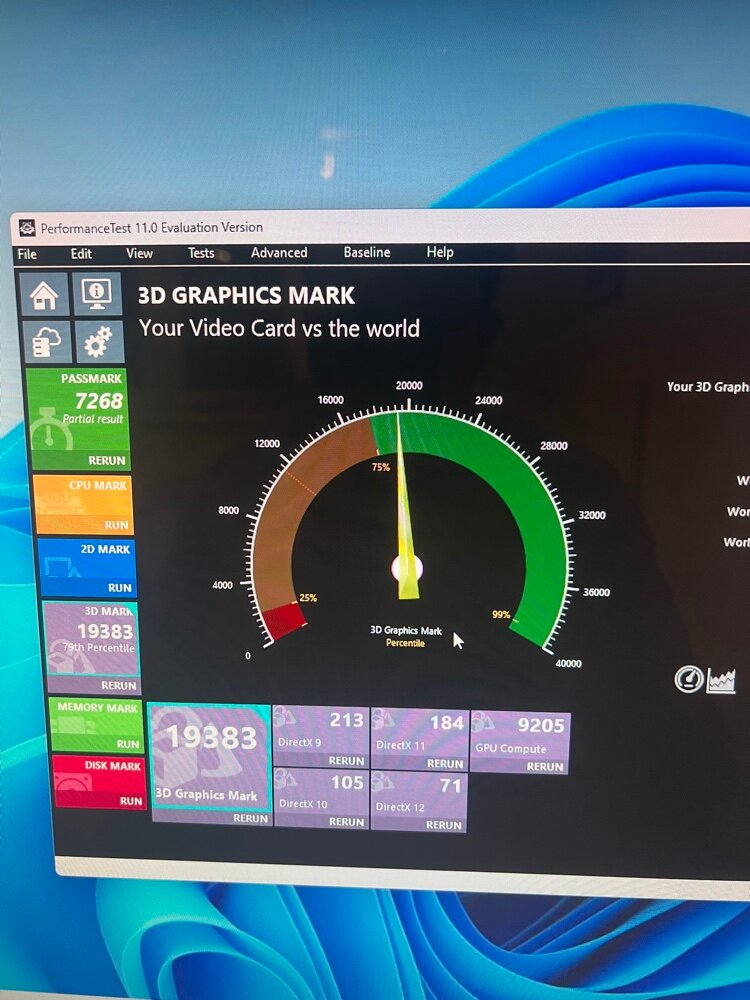Click the DirectX 10 score 105
This screenshot has width=750, height=1000.
click(347, 782)
